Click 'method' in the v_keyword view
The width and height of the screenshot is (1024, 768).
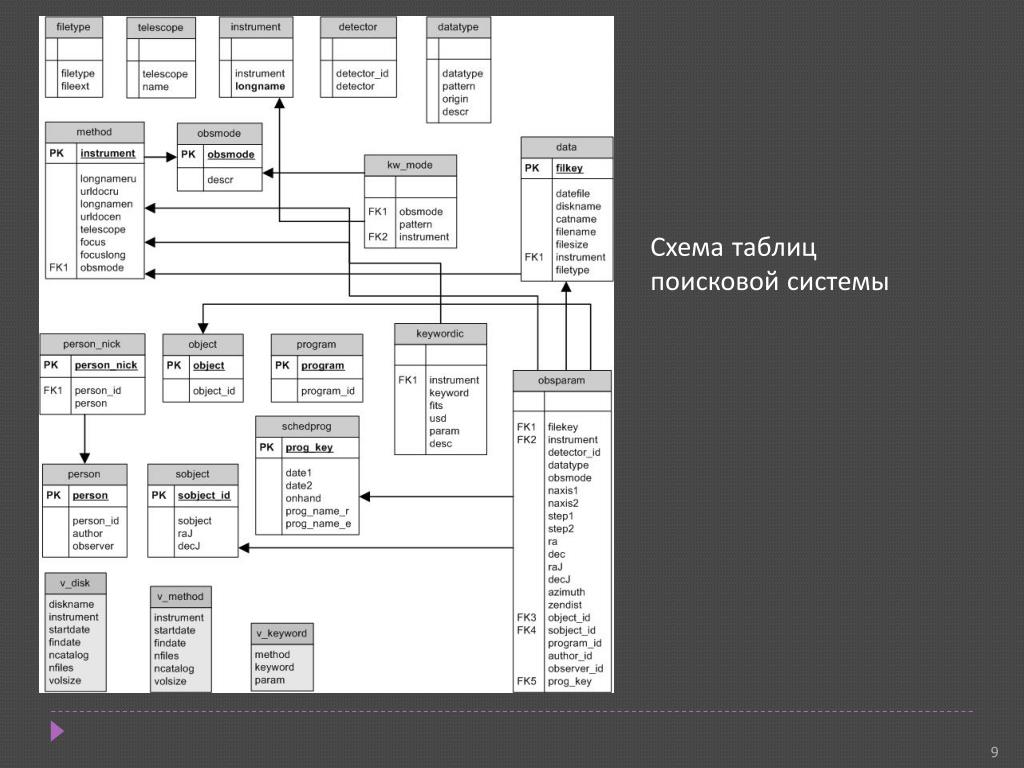pos(272,655)
